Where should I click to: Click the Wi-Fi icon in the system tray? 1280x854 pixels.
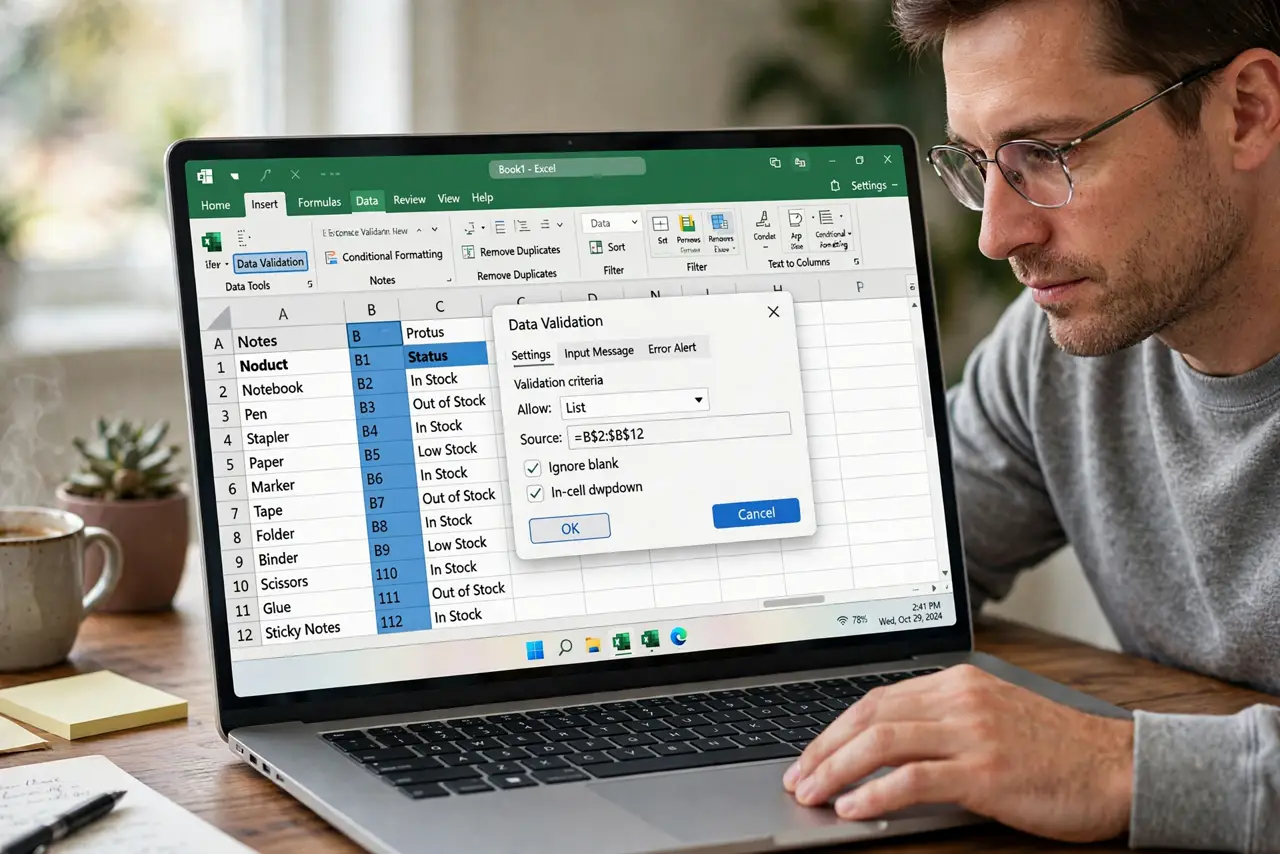coord(841,620)
